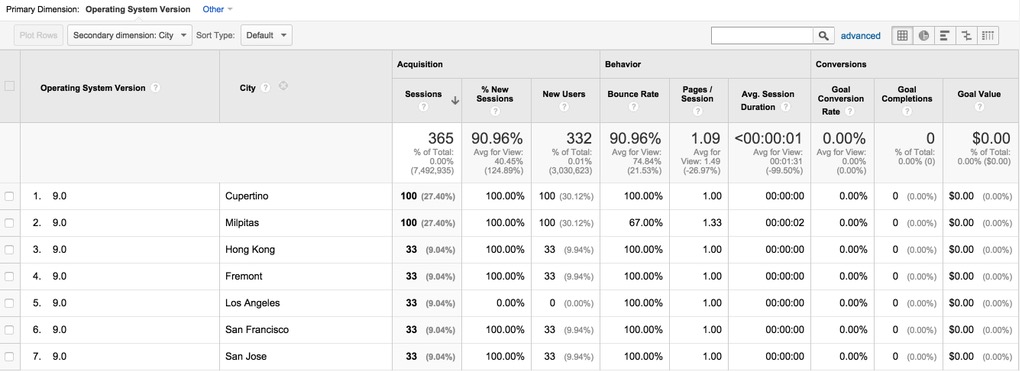Screen dimensions: 1020x371
Task: Click the Plot Rows button
Action: coord(38,36)
